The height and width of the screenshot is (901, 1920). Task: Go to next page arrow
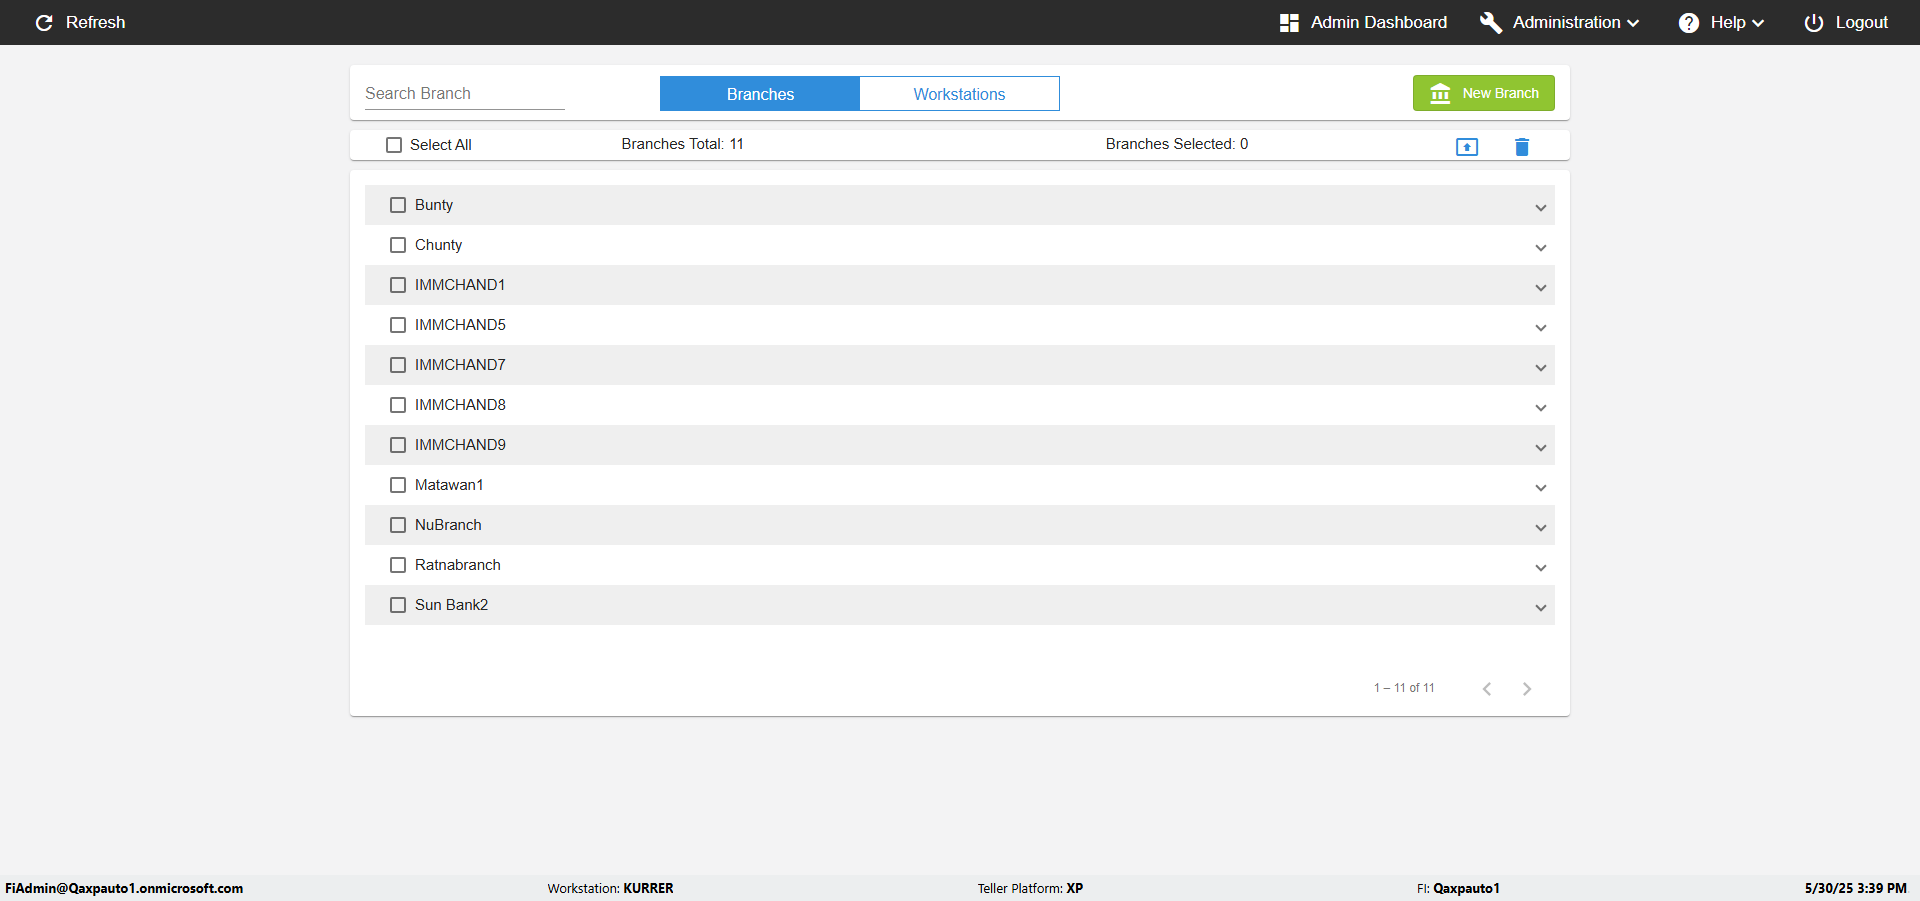pyautogui.click(x=1527, y=689)
